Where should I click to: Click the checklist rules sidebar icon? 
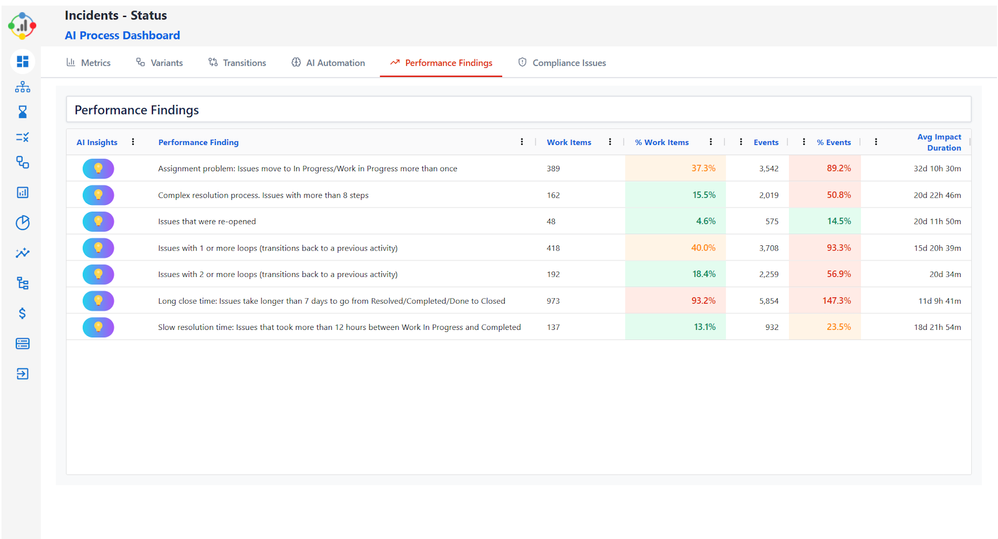22,137
